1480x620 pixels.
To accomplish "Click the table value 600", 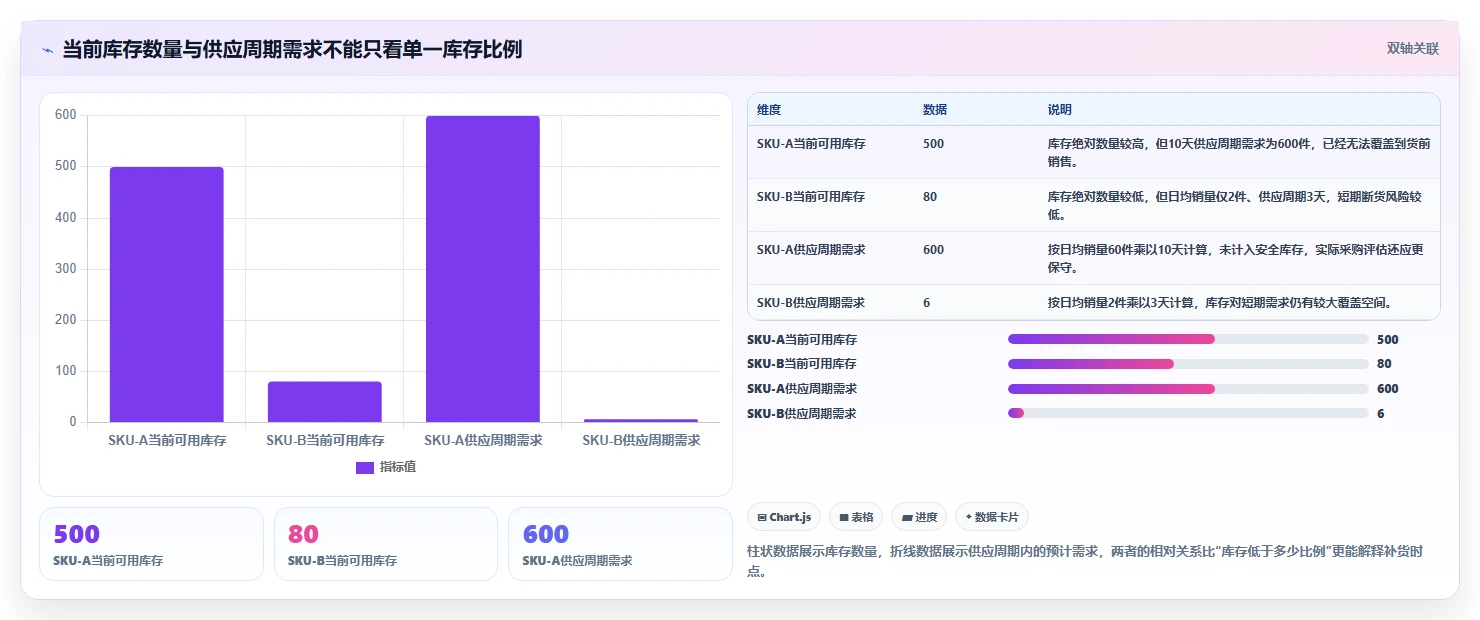I will (x=933, y=250).
